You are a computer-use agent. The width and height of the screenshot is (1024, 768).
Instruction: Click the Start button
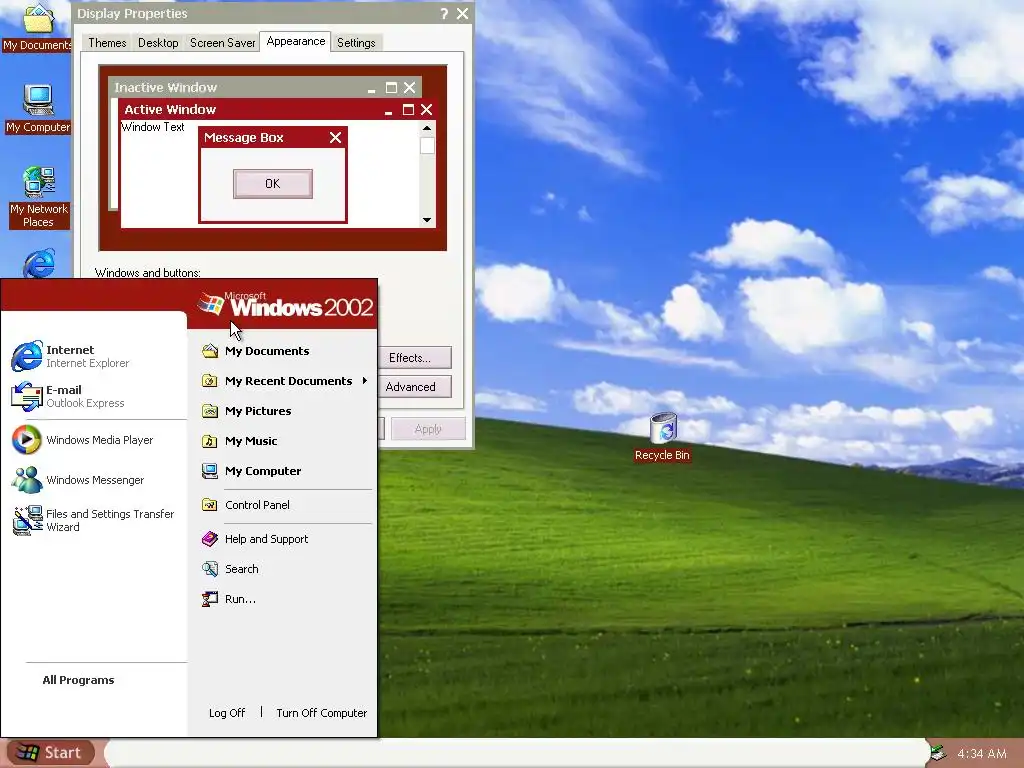(51, 752)
